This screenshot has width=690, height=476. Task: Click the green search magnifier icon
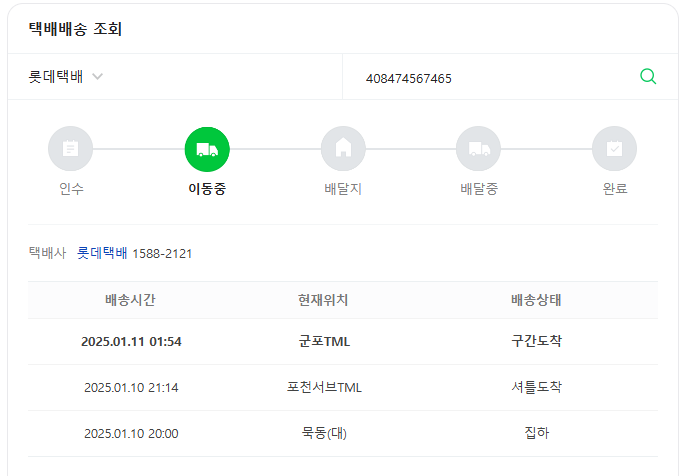click(x=648, y=77)
